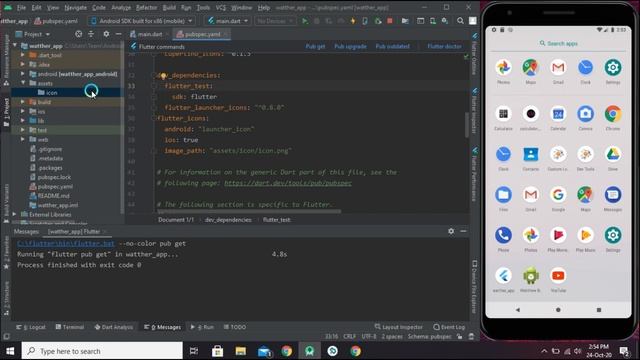Expand the .dart_tool folder

[23, 55]
